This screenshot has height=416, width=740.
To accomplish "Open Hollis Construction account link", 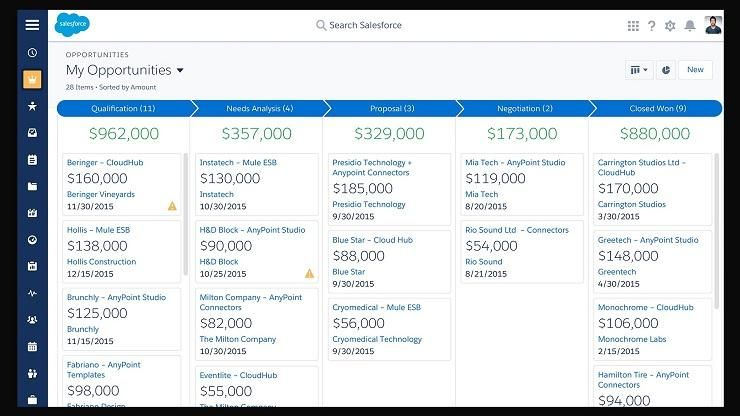I will point(101,262).
